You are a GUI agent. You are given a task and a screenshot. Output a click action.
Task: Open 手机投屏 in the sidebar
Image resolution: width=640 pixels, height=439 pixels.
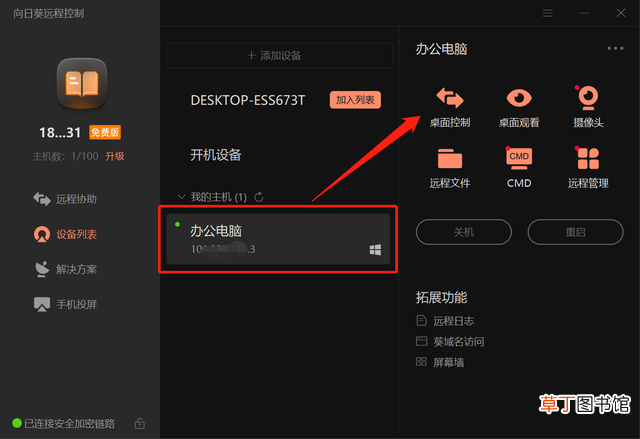(65, 304)
